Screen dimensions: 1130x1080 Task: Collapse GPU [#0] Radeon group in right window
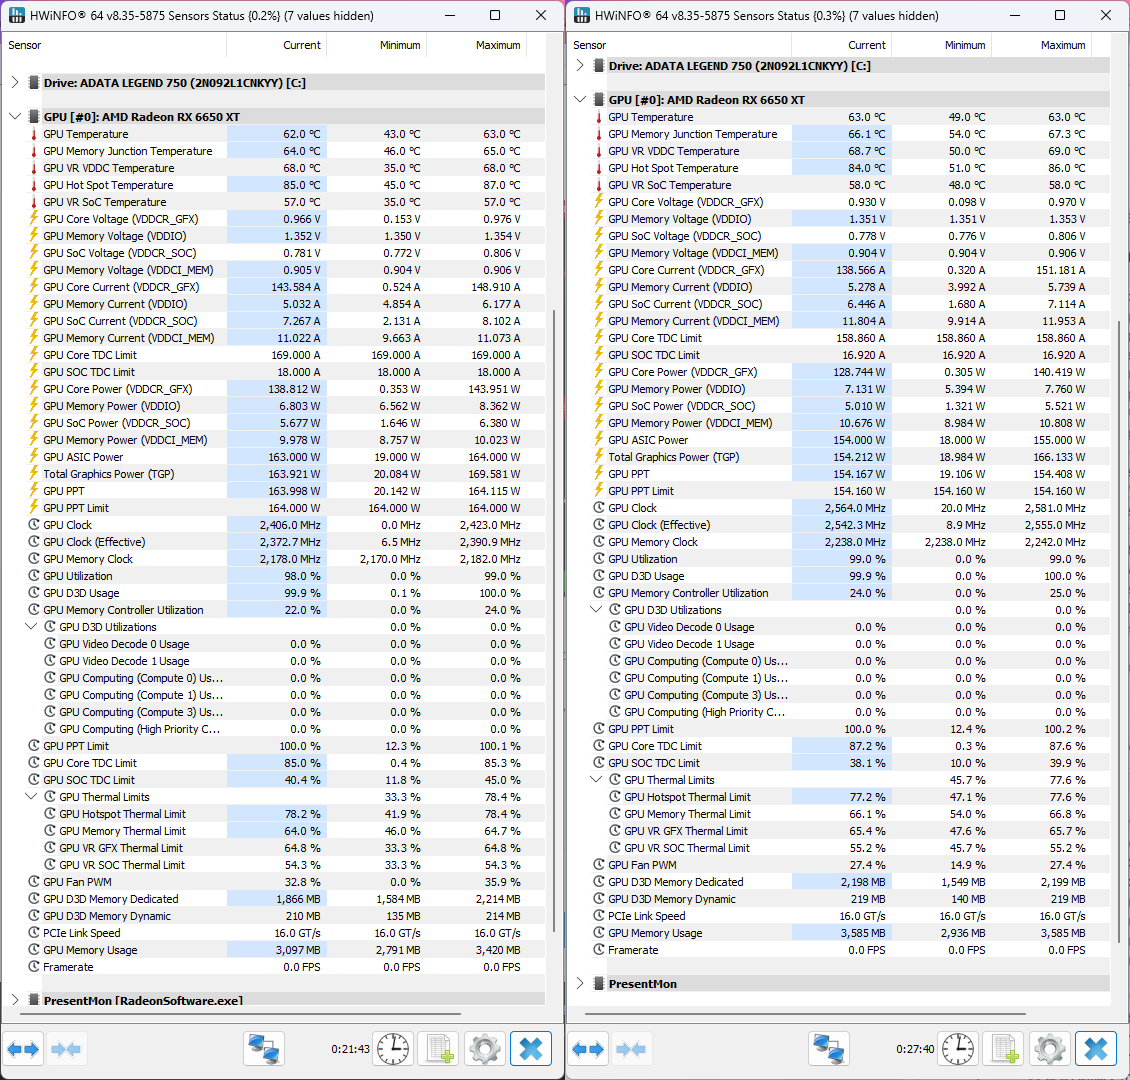(x=580, y=99)
